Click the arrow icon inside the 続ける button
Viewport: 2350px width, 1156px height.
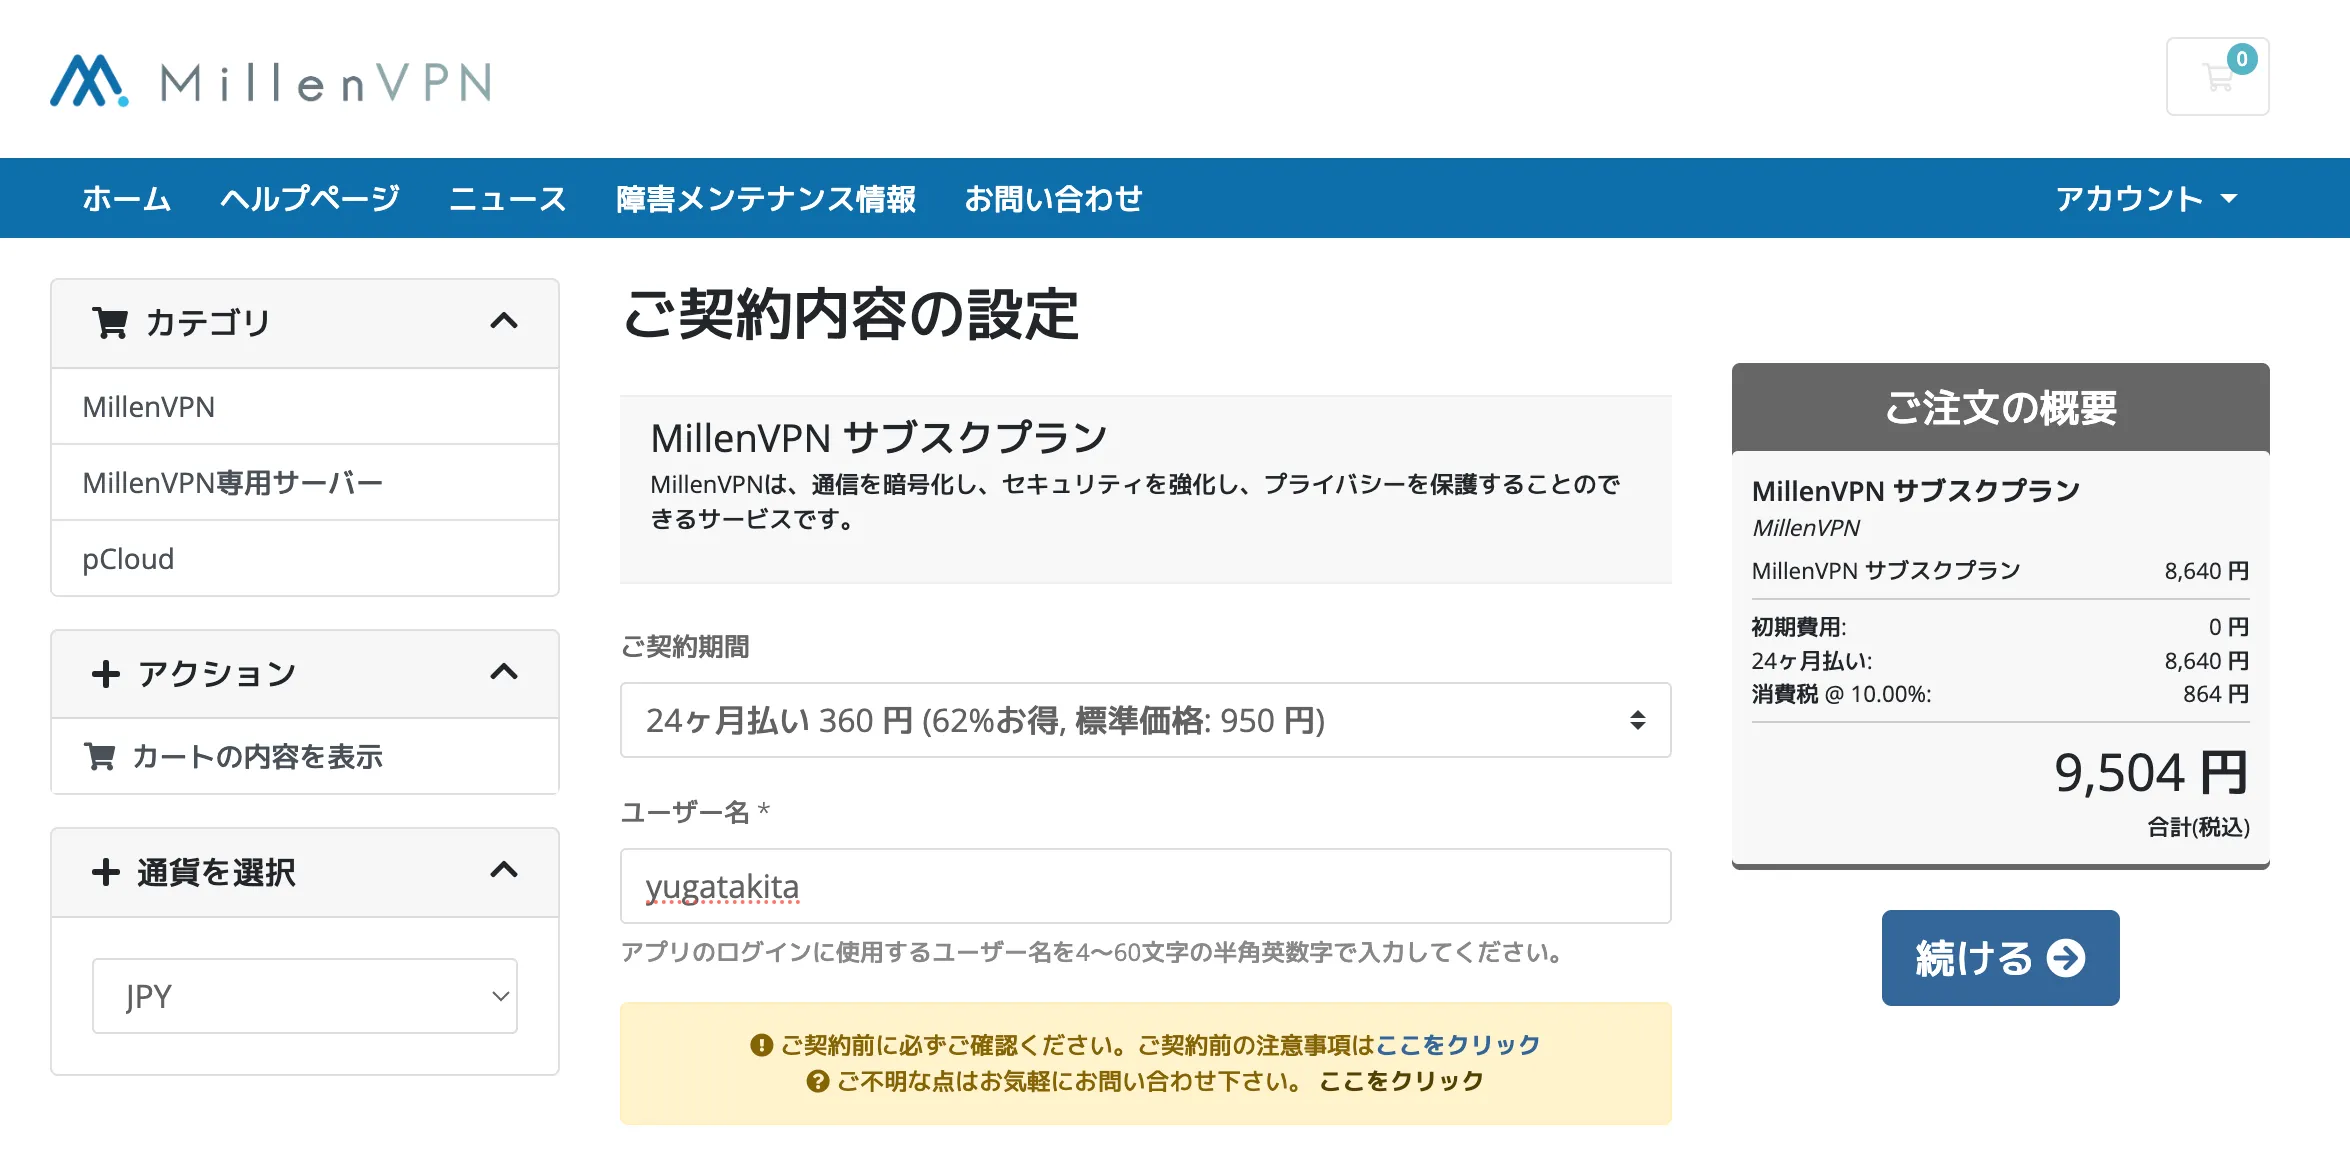click(x=2063, y=958)
